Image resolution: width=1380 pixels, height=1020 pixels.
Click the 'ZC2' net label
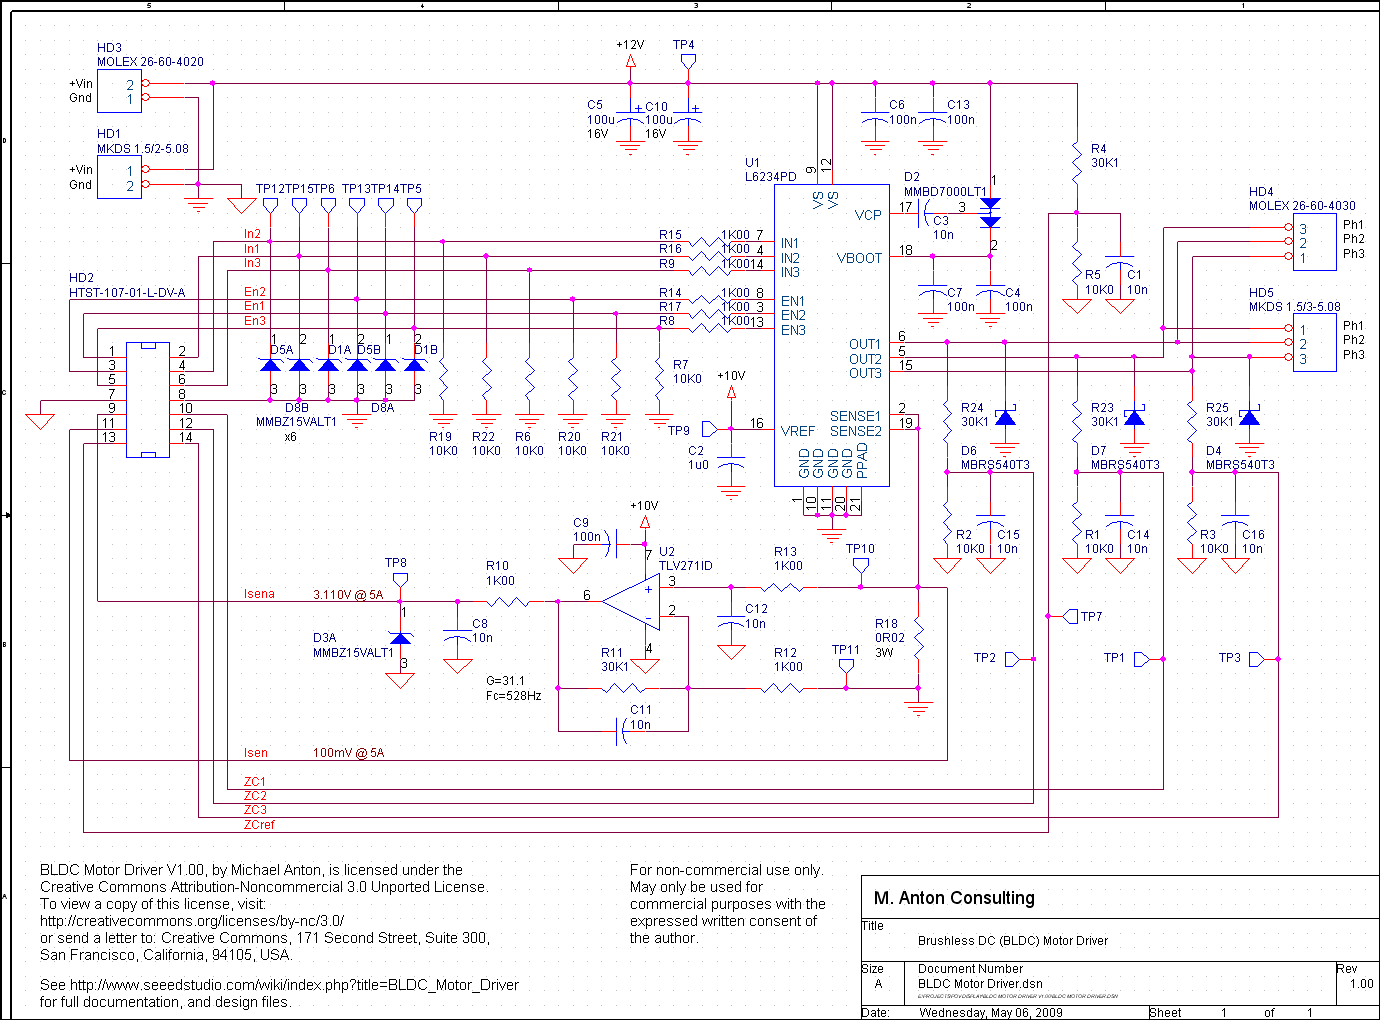255,796
